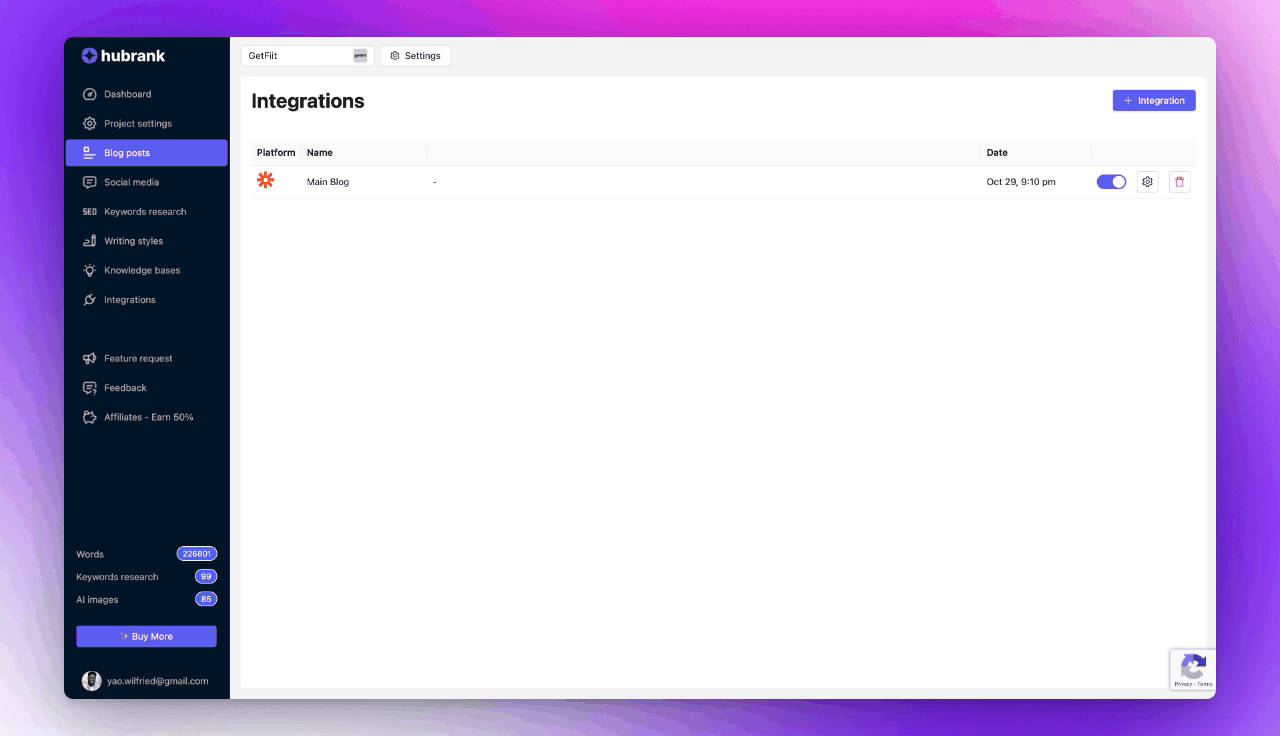This screenshot has height=736, width=1280.
Task: Open the GetFiit project selector dropdown
Action: [x=307, y=56]
